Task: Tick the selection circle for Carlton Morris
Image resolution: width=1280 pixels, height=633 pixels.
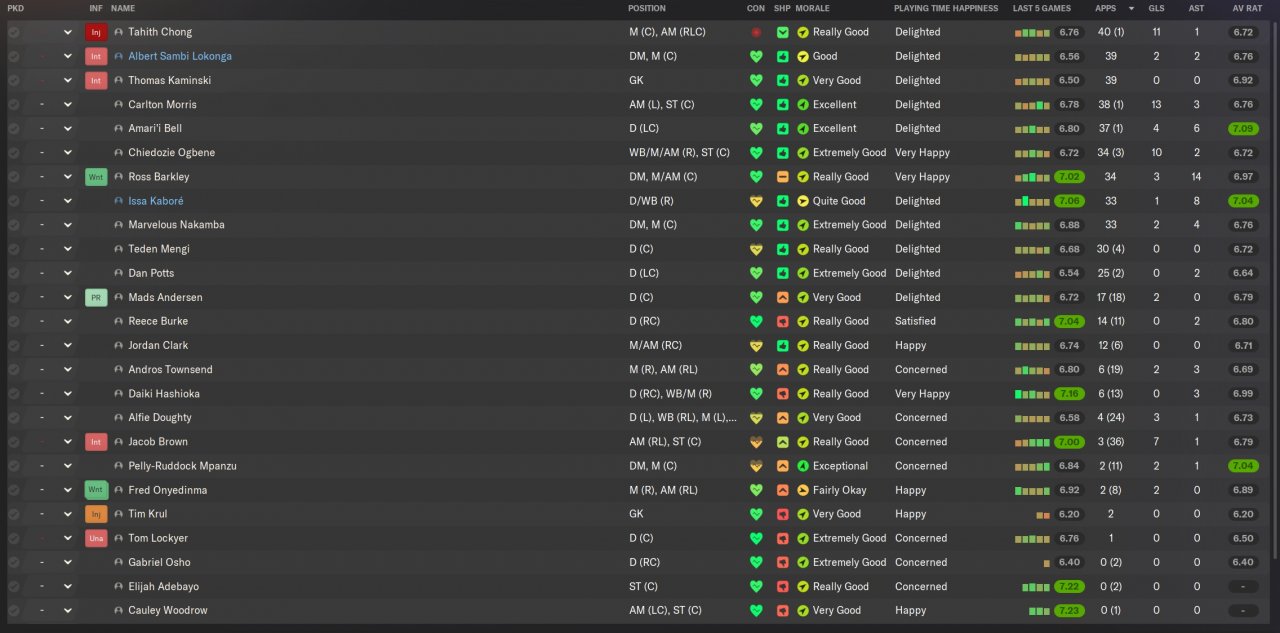Action: [14, 104]
